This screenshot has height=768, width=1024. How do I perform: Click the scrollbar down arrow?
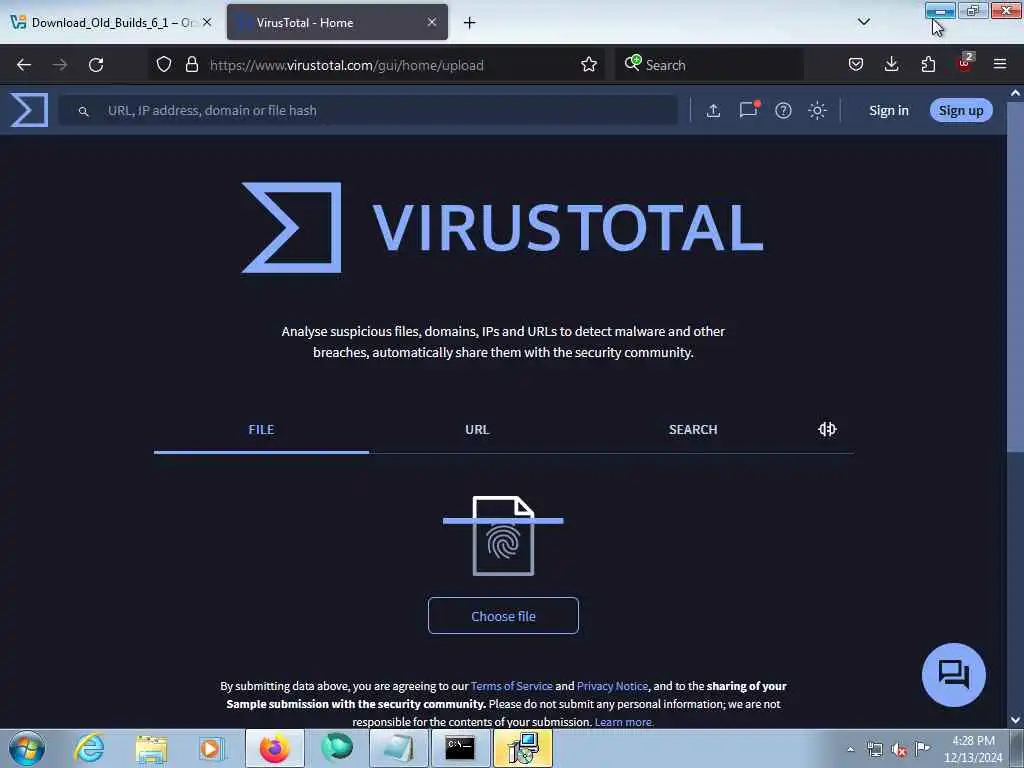point(1015,720)
